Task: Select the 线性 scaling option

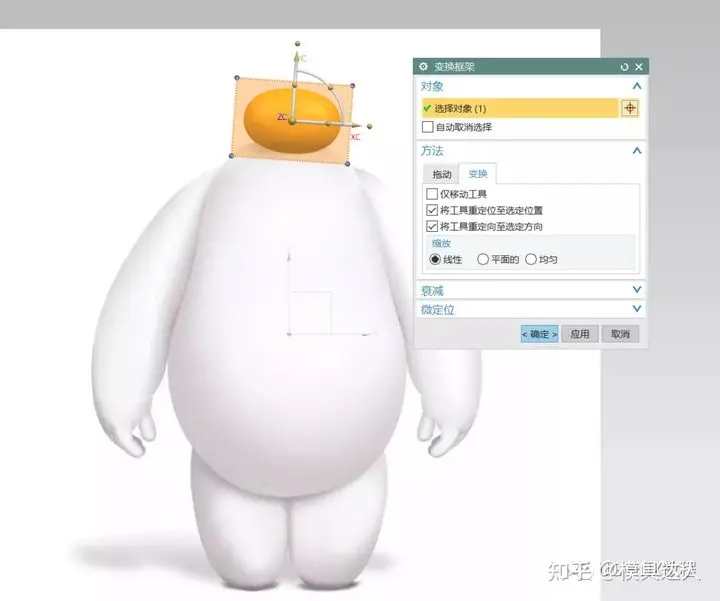Action: (x=435, y=259)
